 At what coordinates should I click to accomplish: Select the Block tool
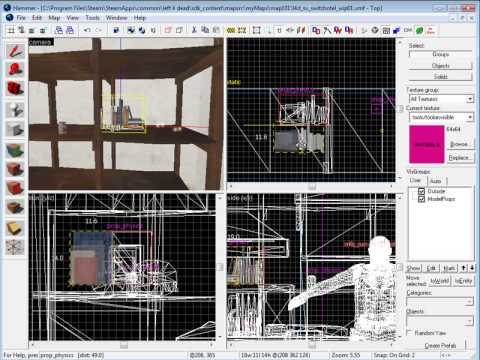click(x=15, y=129)
